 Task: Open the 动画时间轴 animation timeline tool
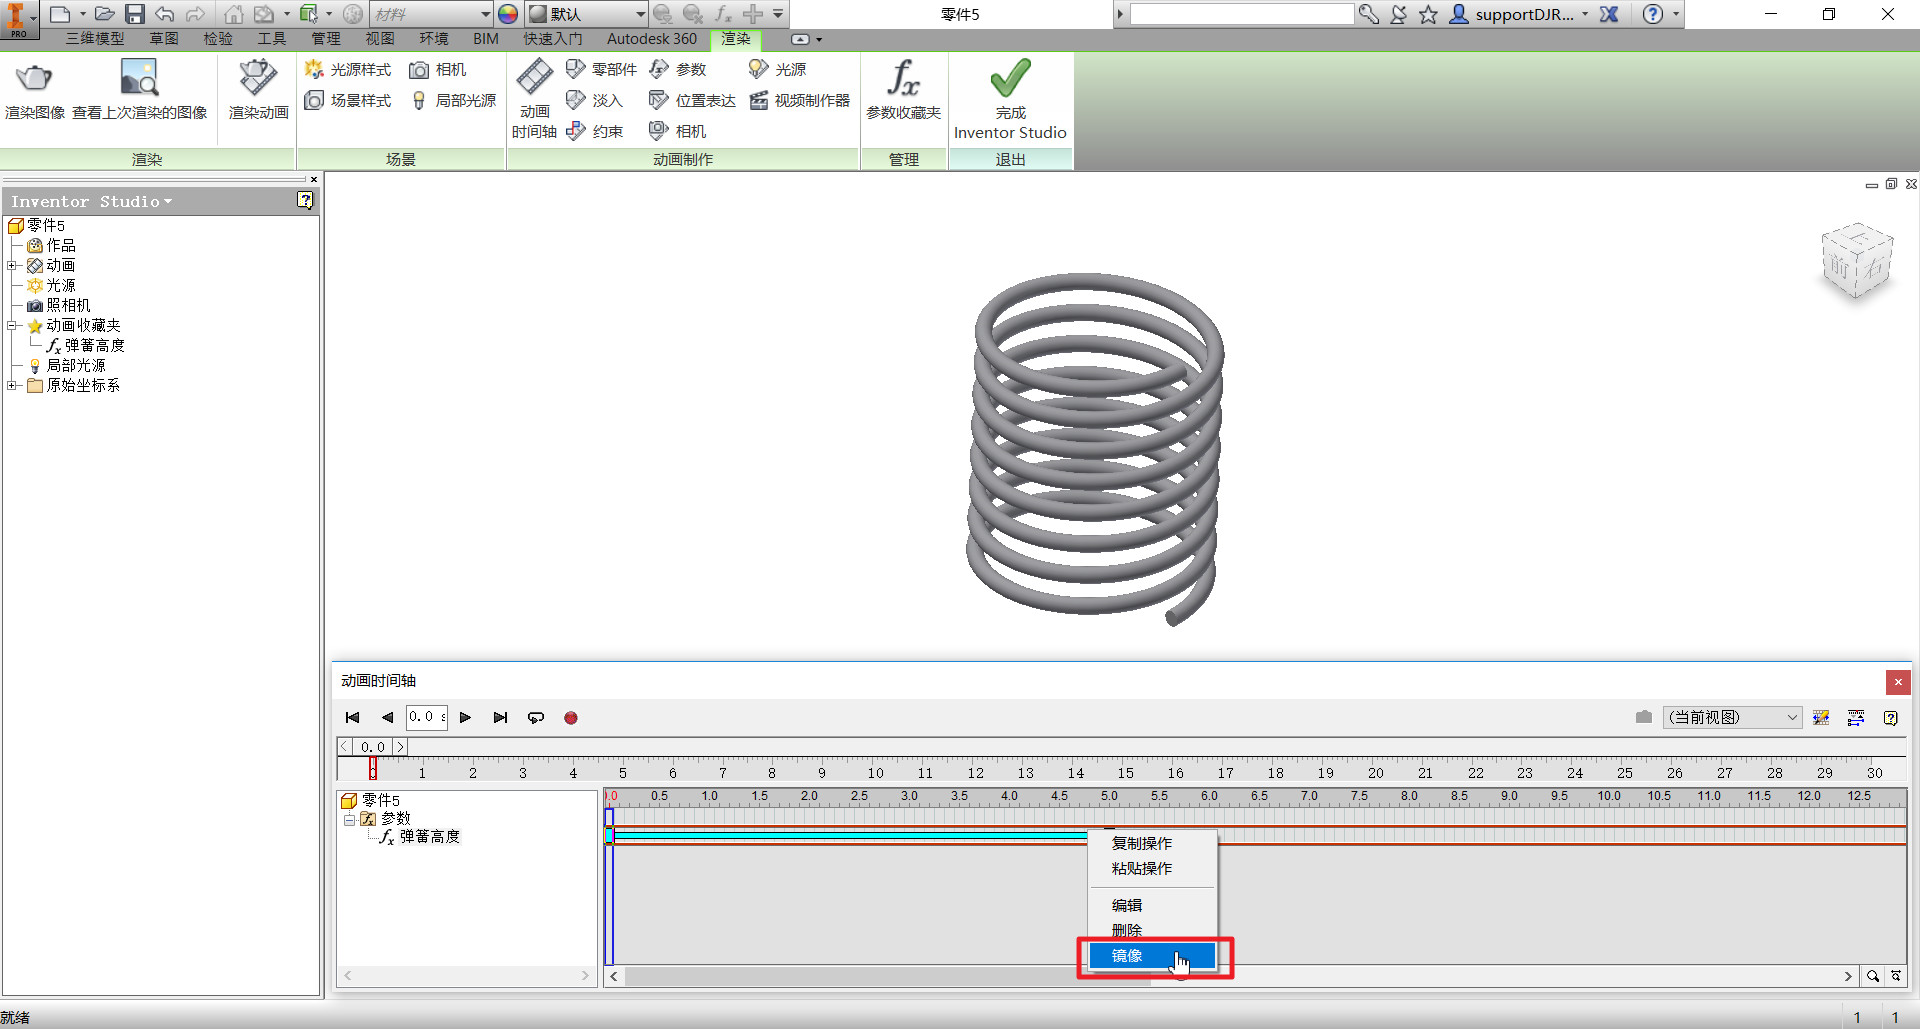point(534,98)
